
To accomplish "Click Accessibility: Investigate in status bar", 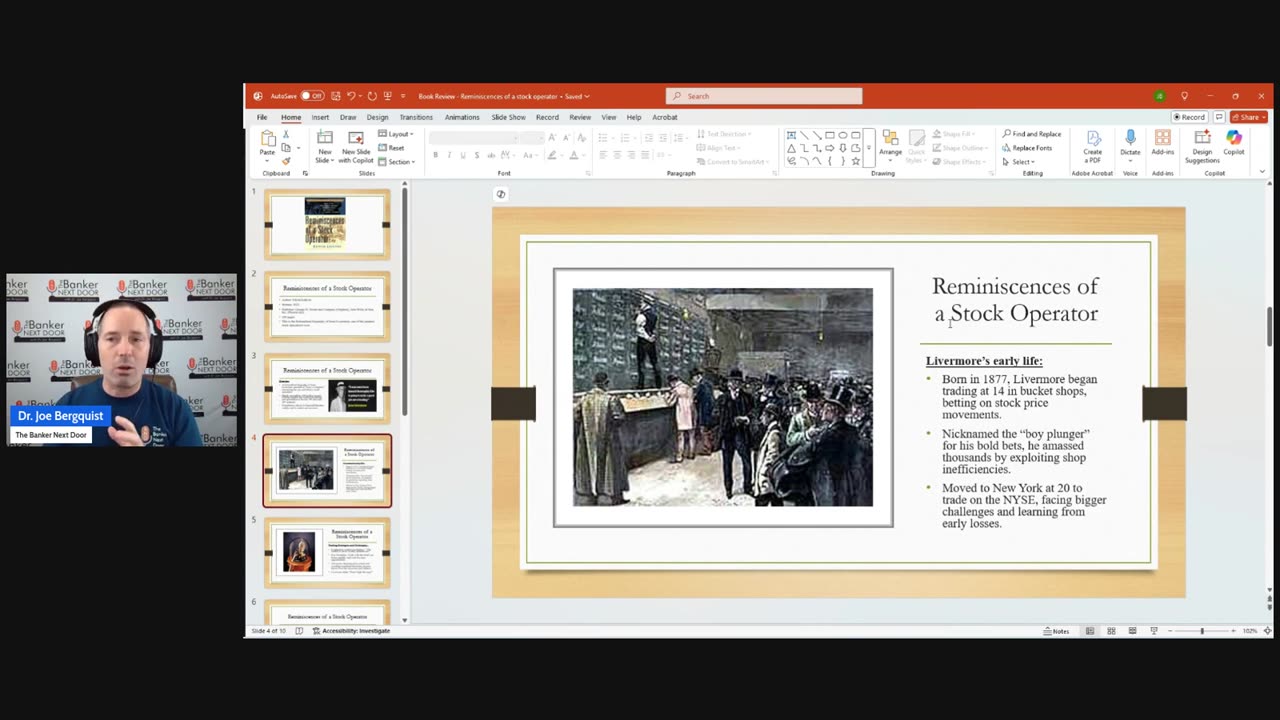I will [351, 631].
